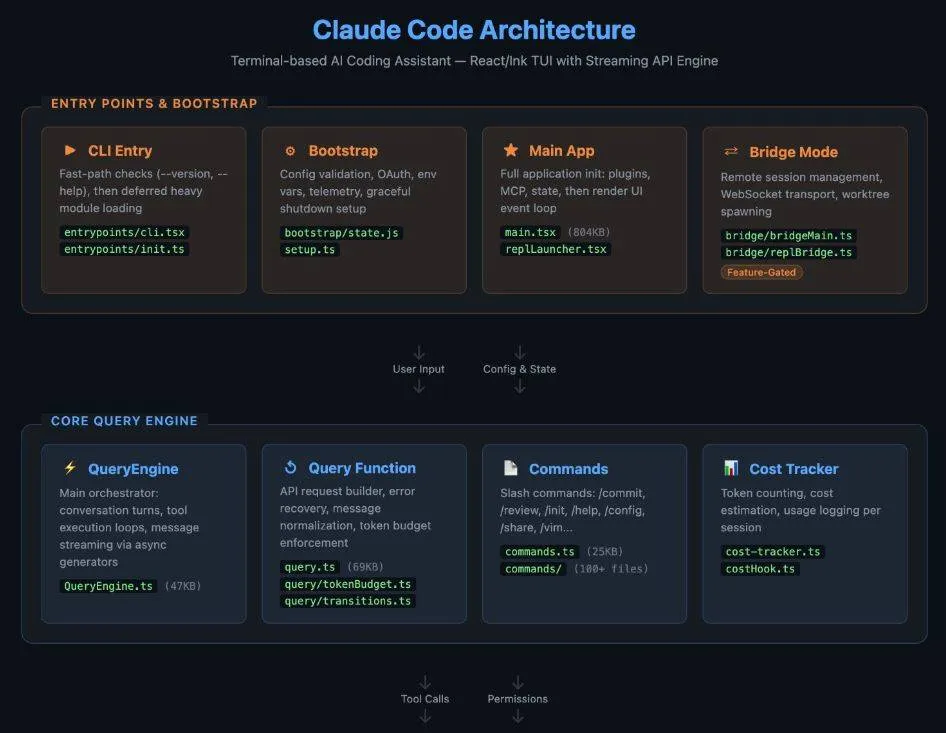Click the Main App star icon

pyautogui.click(x=511, y=150)
